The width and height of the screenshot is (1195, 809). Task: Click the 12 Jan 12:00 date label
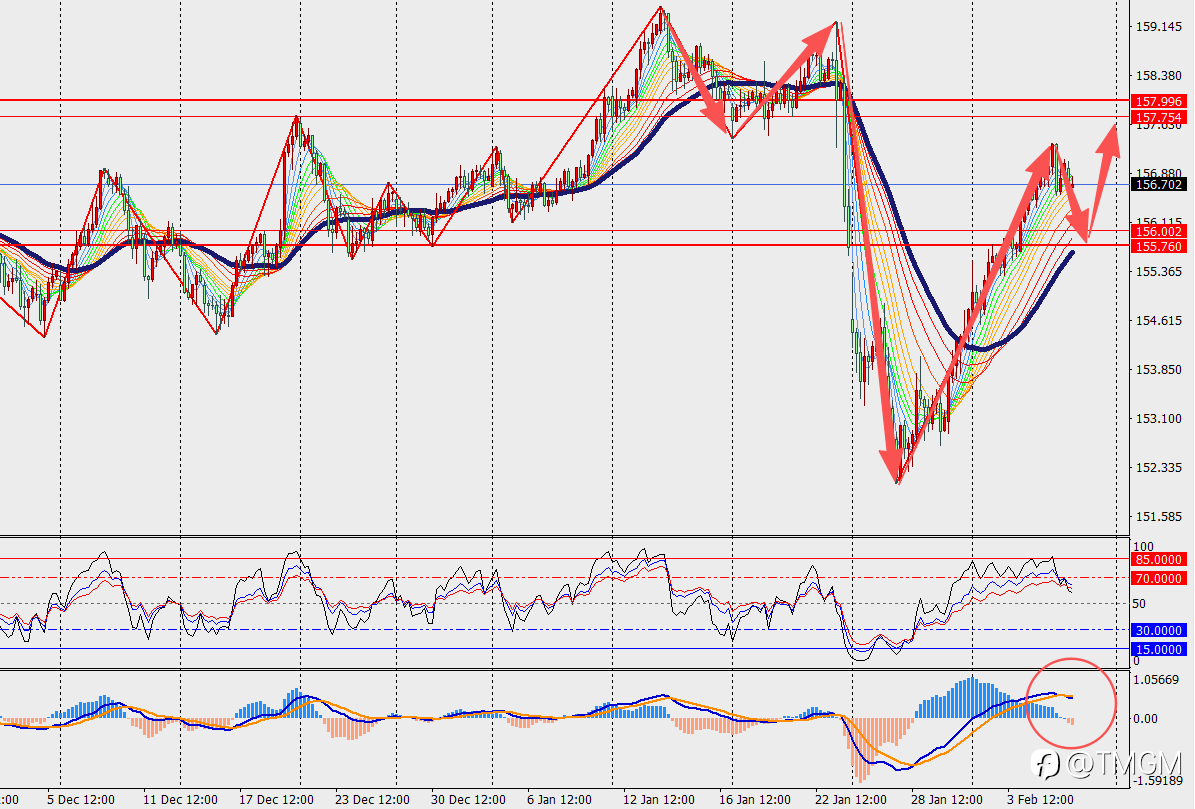click(658, 799)
